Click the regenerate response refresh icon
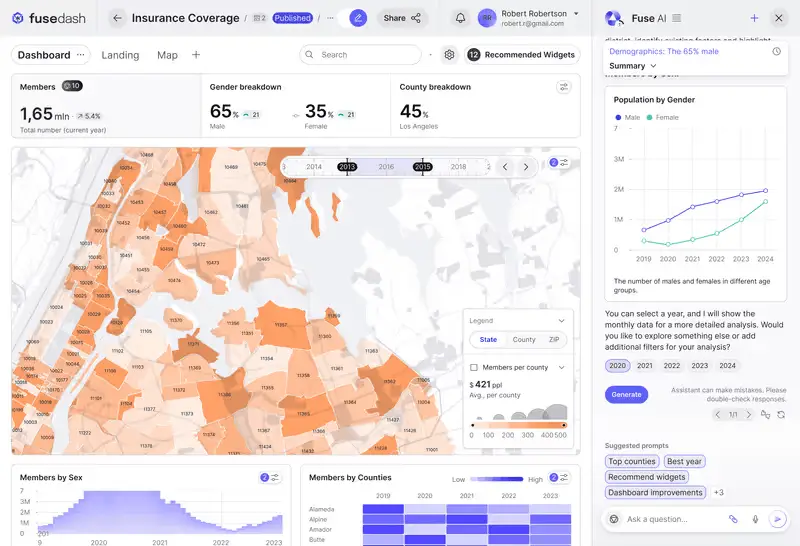Screen dimensions: 800x546 (781, 414)
